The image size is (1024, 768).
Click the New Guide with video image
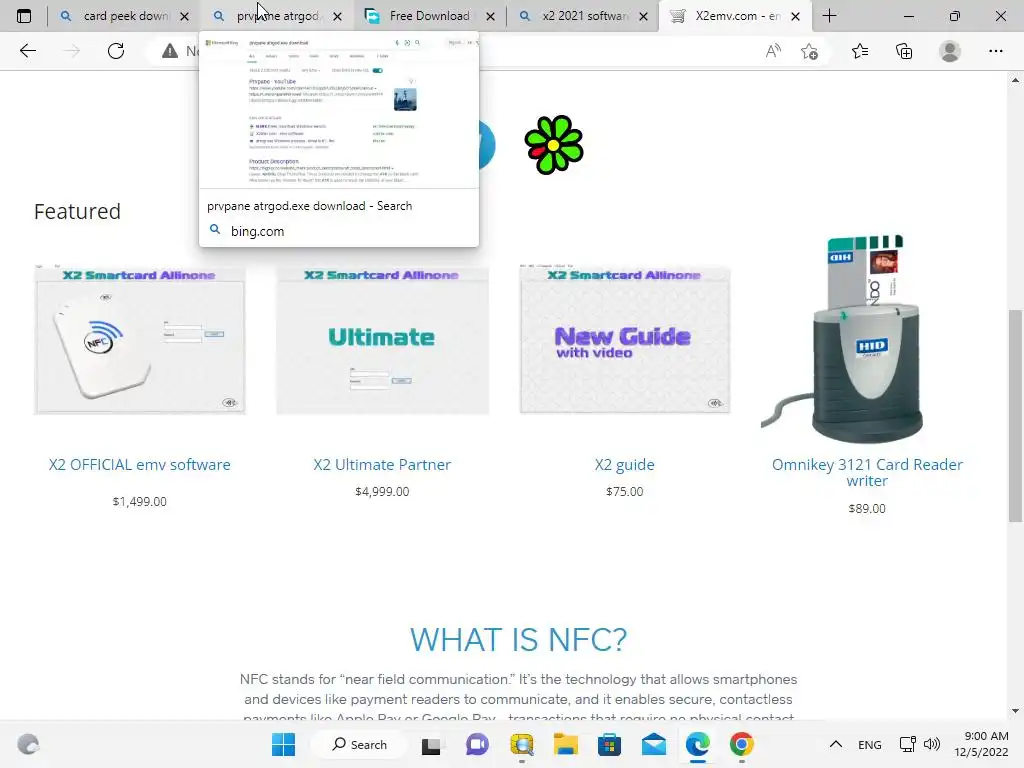coord(624,340)
